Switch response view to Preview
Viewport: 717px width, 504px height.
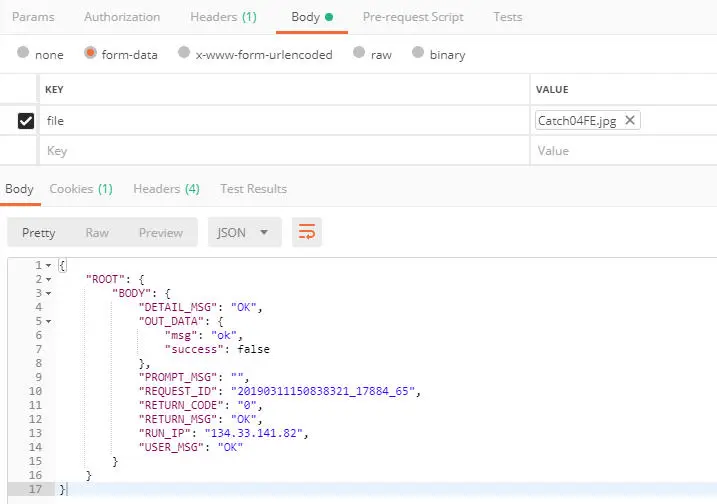point(161,233)
